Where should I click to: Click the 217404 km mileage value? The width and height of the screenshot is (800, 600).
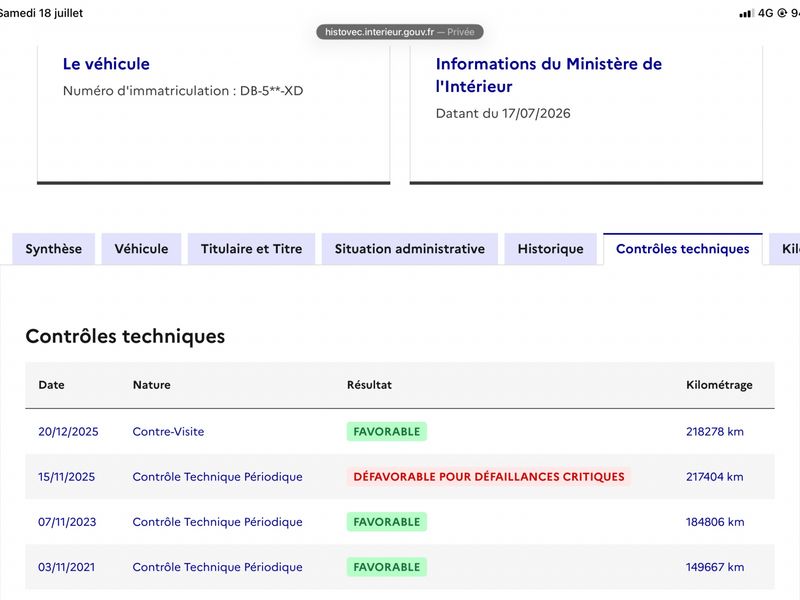click(715, 477)
